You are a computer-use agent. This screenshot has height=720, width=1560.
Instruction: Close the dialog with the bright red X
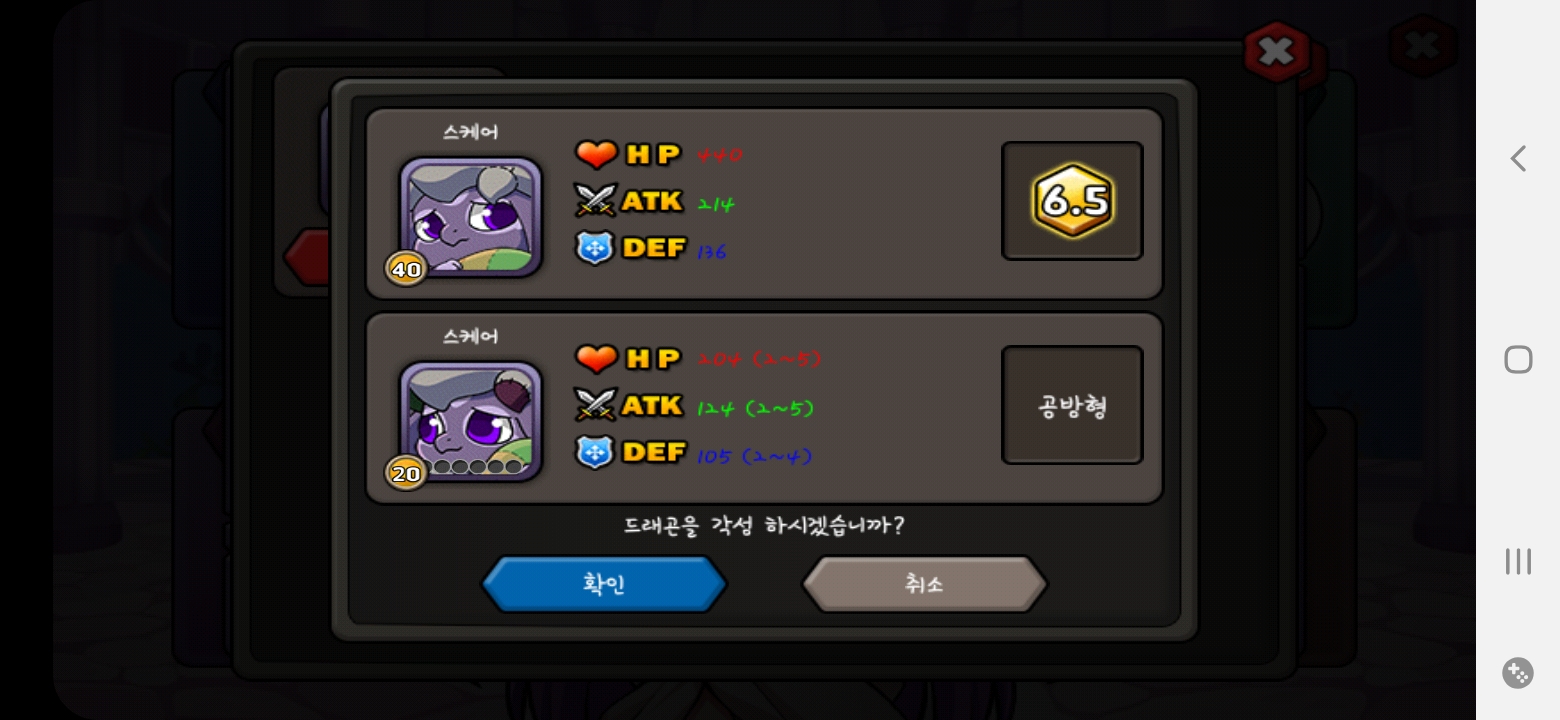pos(1277,51)
